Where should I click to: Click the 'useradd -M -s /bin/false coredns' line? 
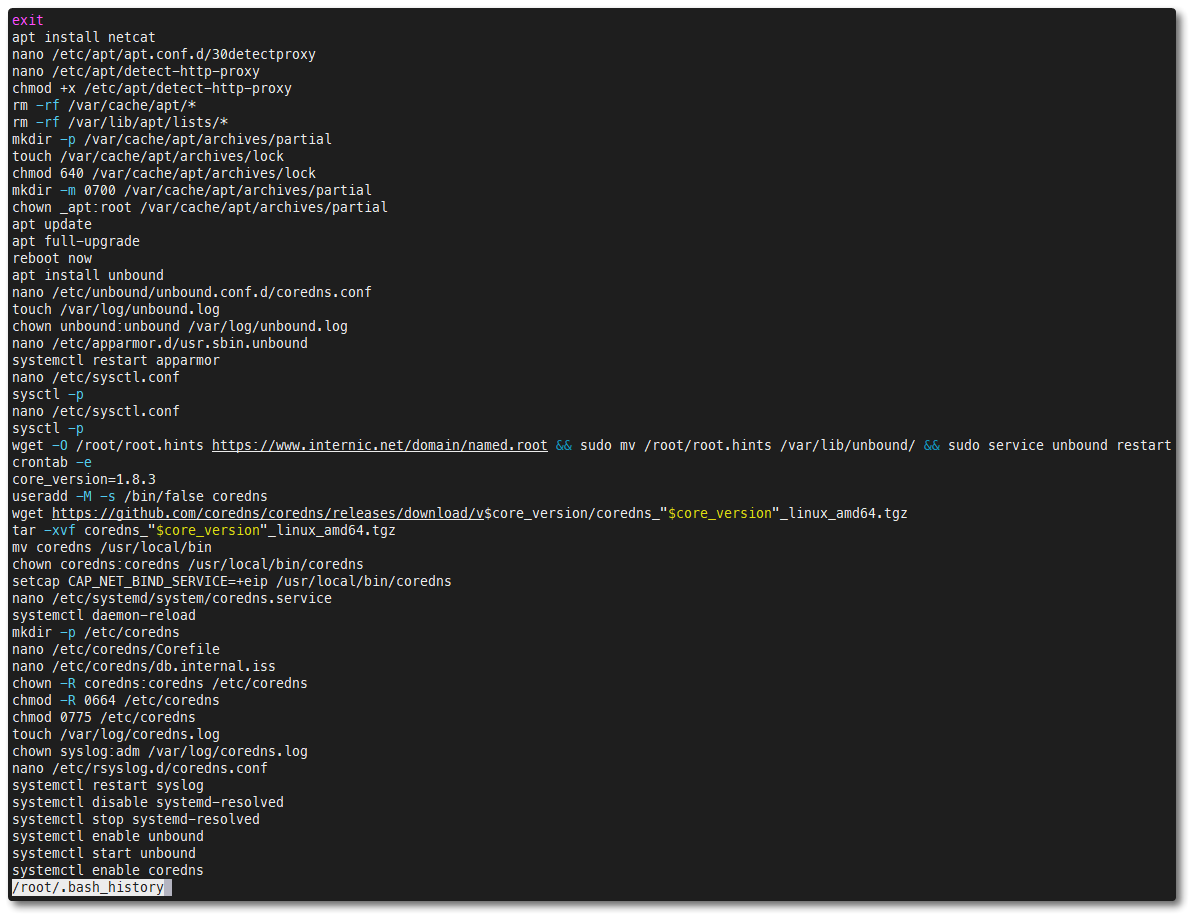click(x=140, y=496)
